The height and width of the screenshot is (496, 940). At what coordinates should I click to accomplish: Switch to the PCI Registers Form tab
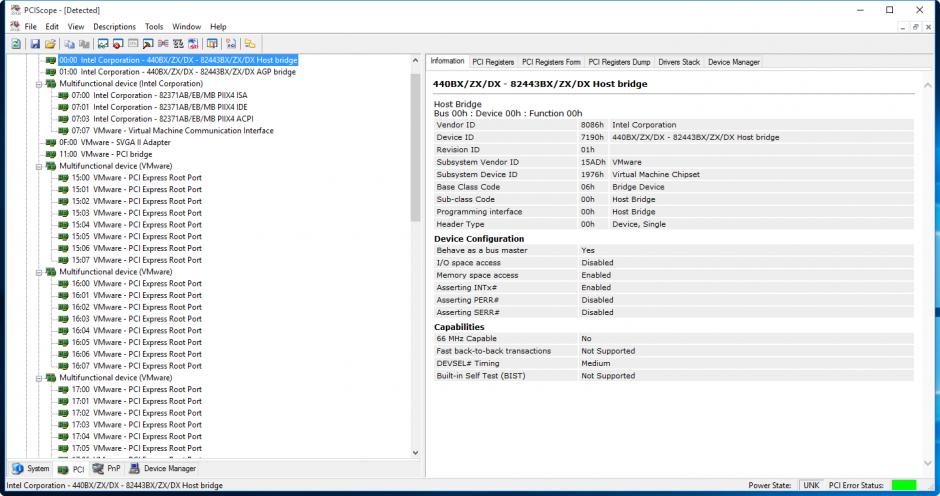551,62
